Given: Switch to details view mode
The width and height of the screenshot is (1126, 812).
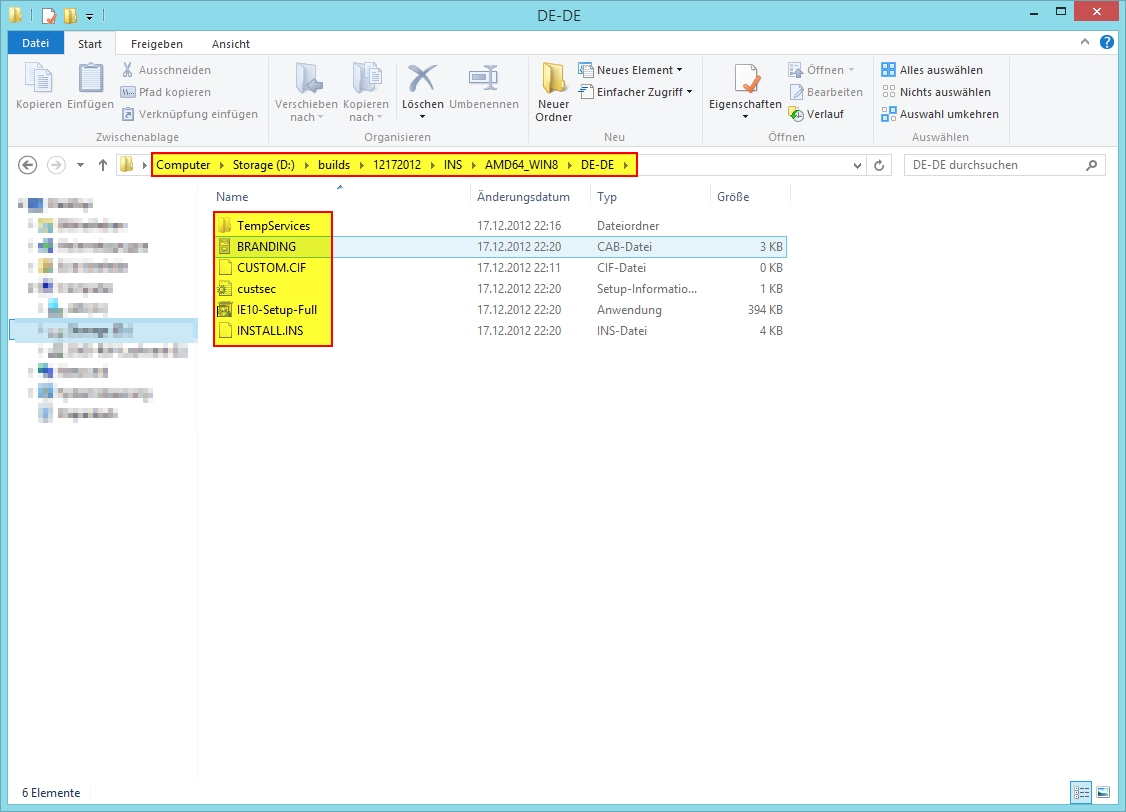Looking at the screenshot, I should (x=1081, y=792).
